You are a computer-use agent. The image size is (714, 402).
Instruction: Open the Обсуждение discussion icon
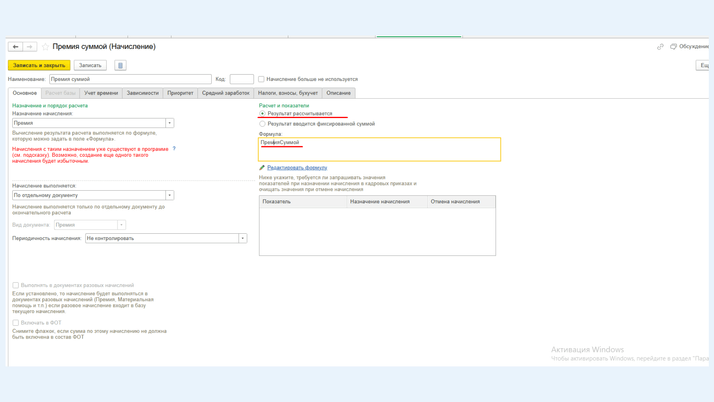673,47
